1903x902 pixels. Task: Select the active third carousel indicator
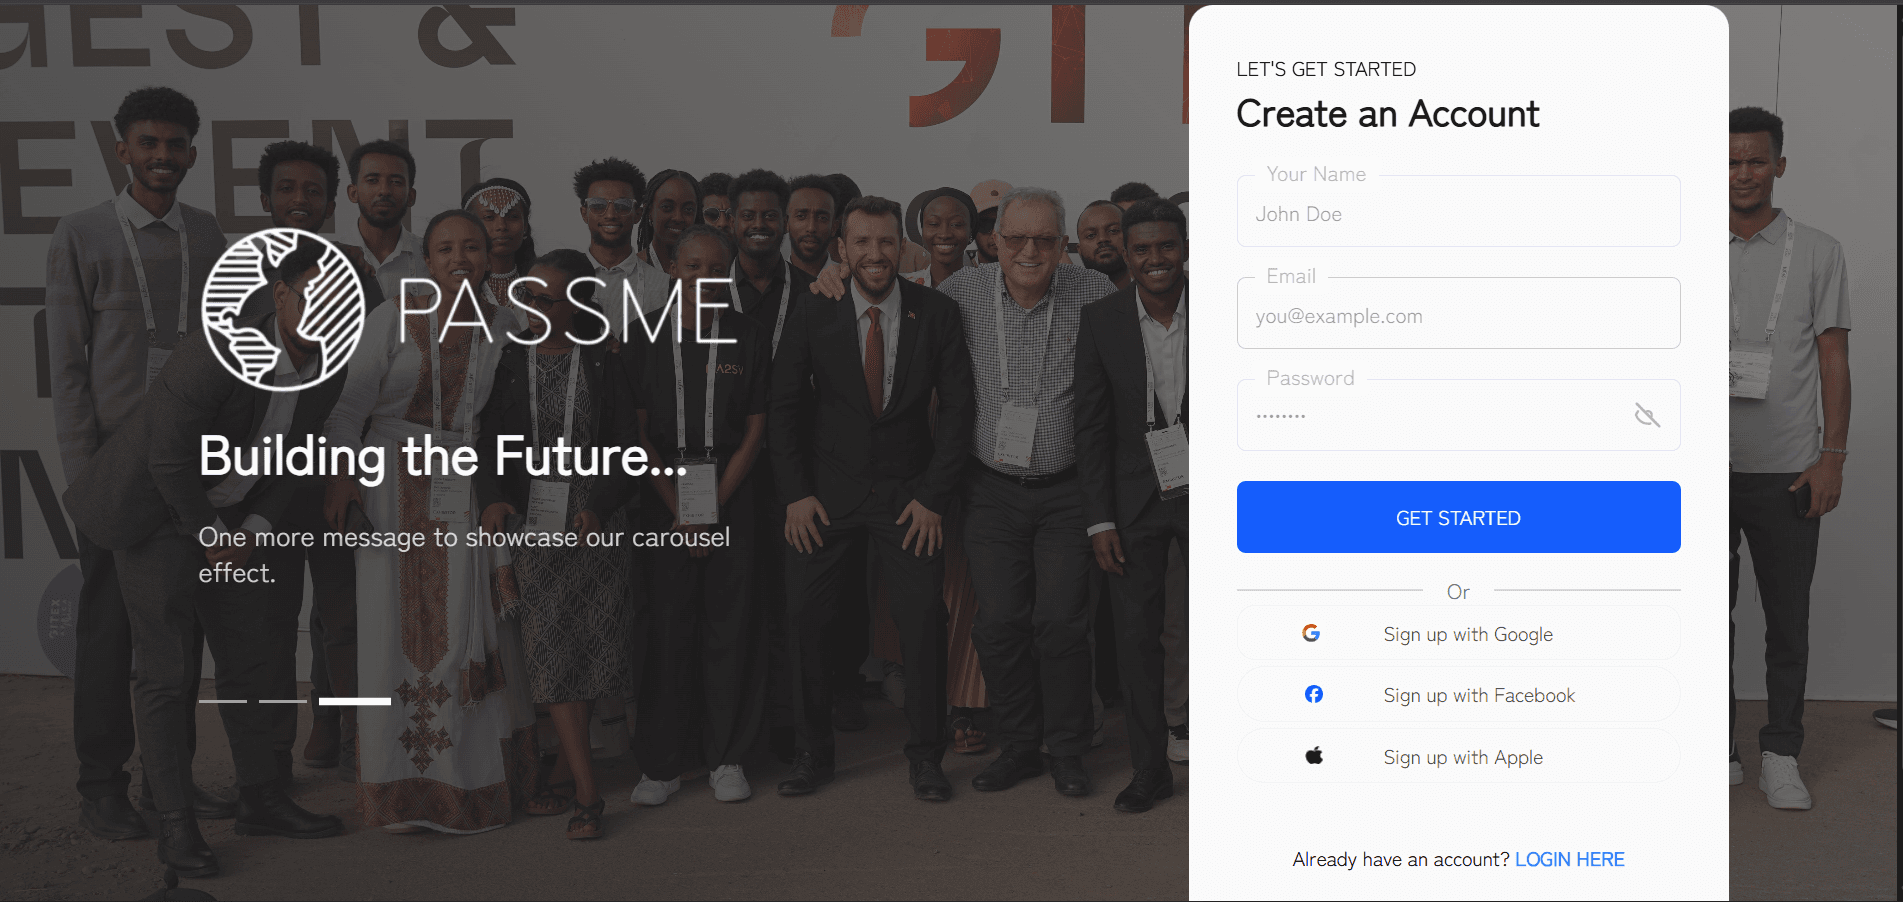pyautogui.click(x=355, y=701)
